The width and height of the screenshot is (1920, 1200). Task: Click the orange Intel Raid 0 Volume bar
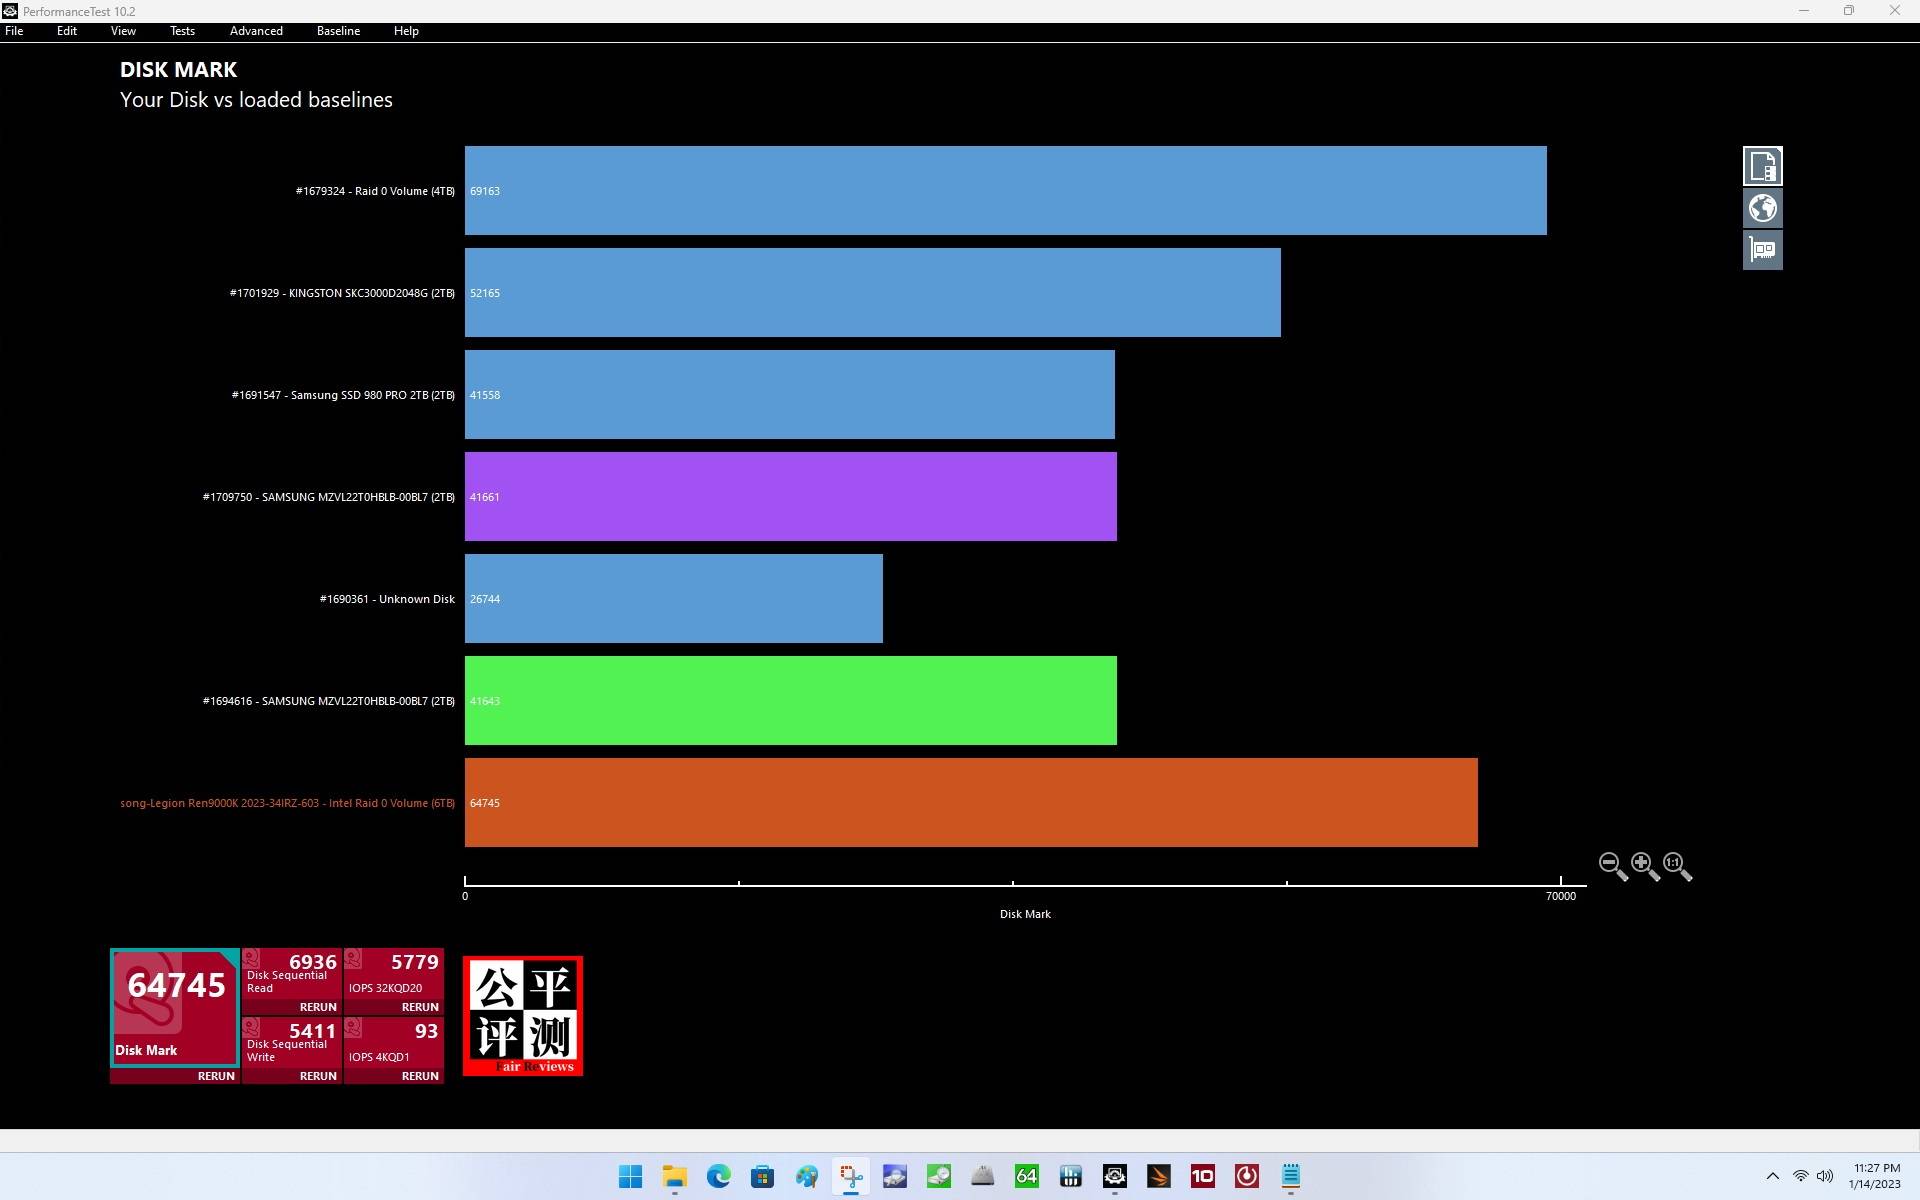970,803
